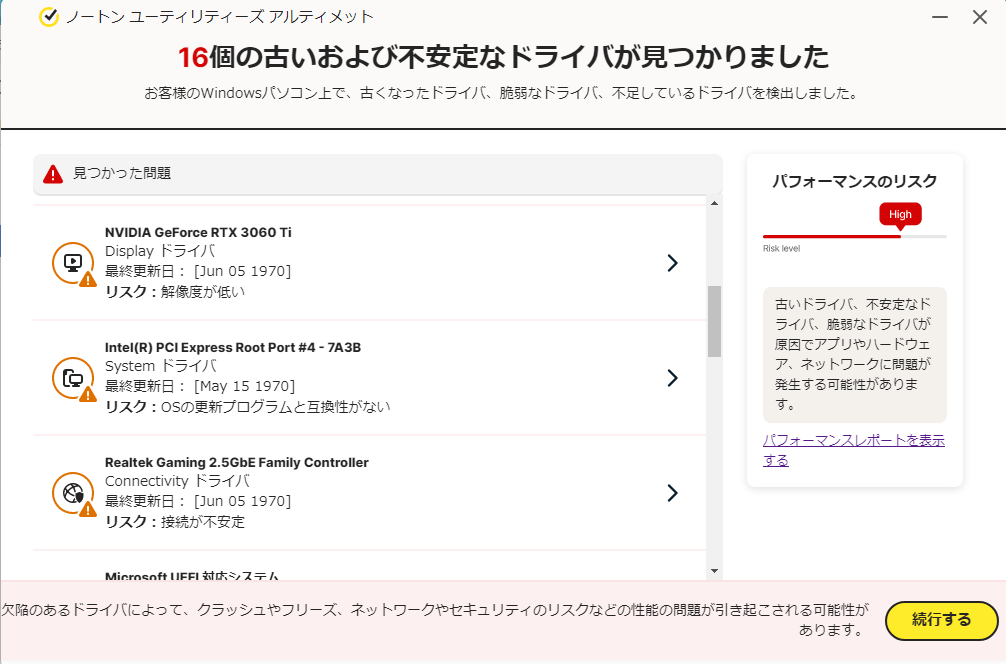Click the red warning triangle beside 見つかった問題

(x=53, y=174)
